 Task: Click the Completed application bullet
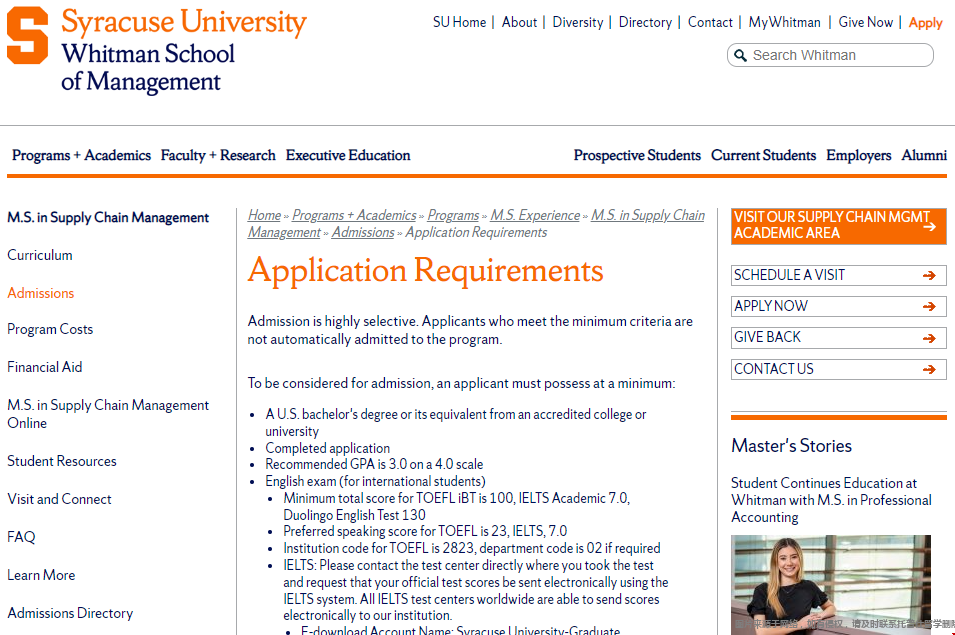pyautogui.click(x=327, y=448)
